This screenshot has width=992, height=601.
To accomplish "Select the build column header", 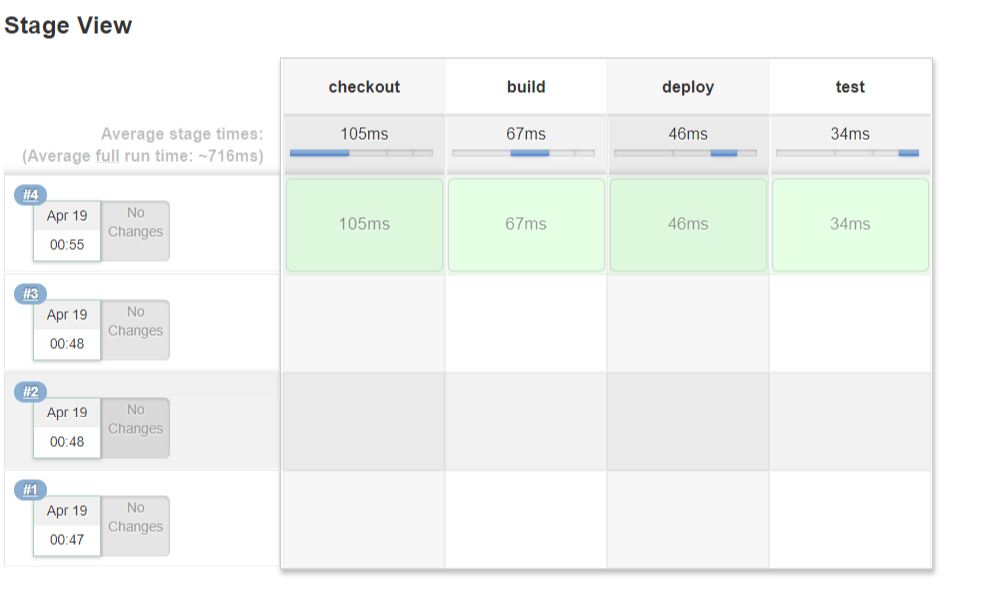I will tap(526, 87).
